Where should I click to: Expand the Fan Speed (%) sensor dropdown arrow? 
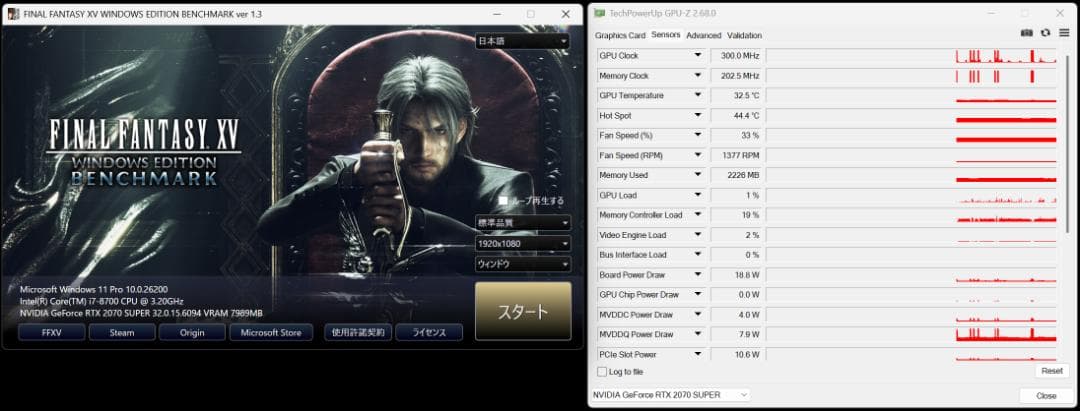[698, 135]
